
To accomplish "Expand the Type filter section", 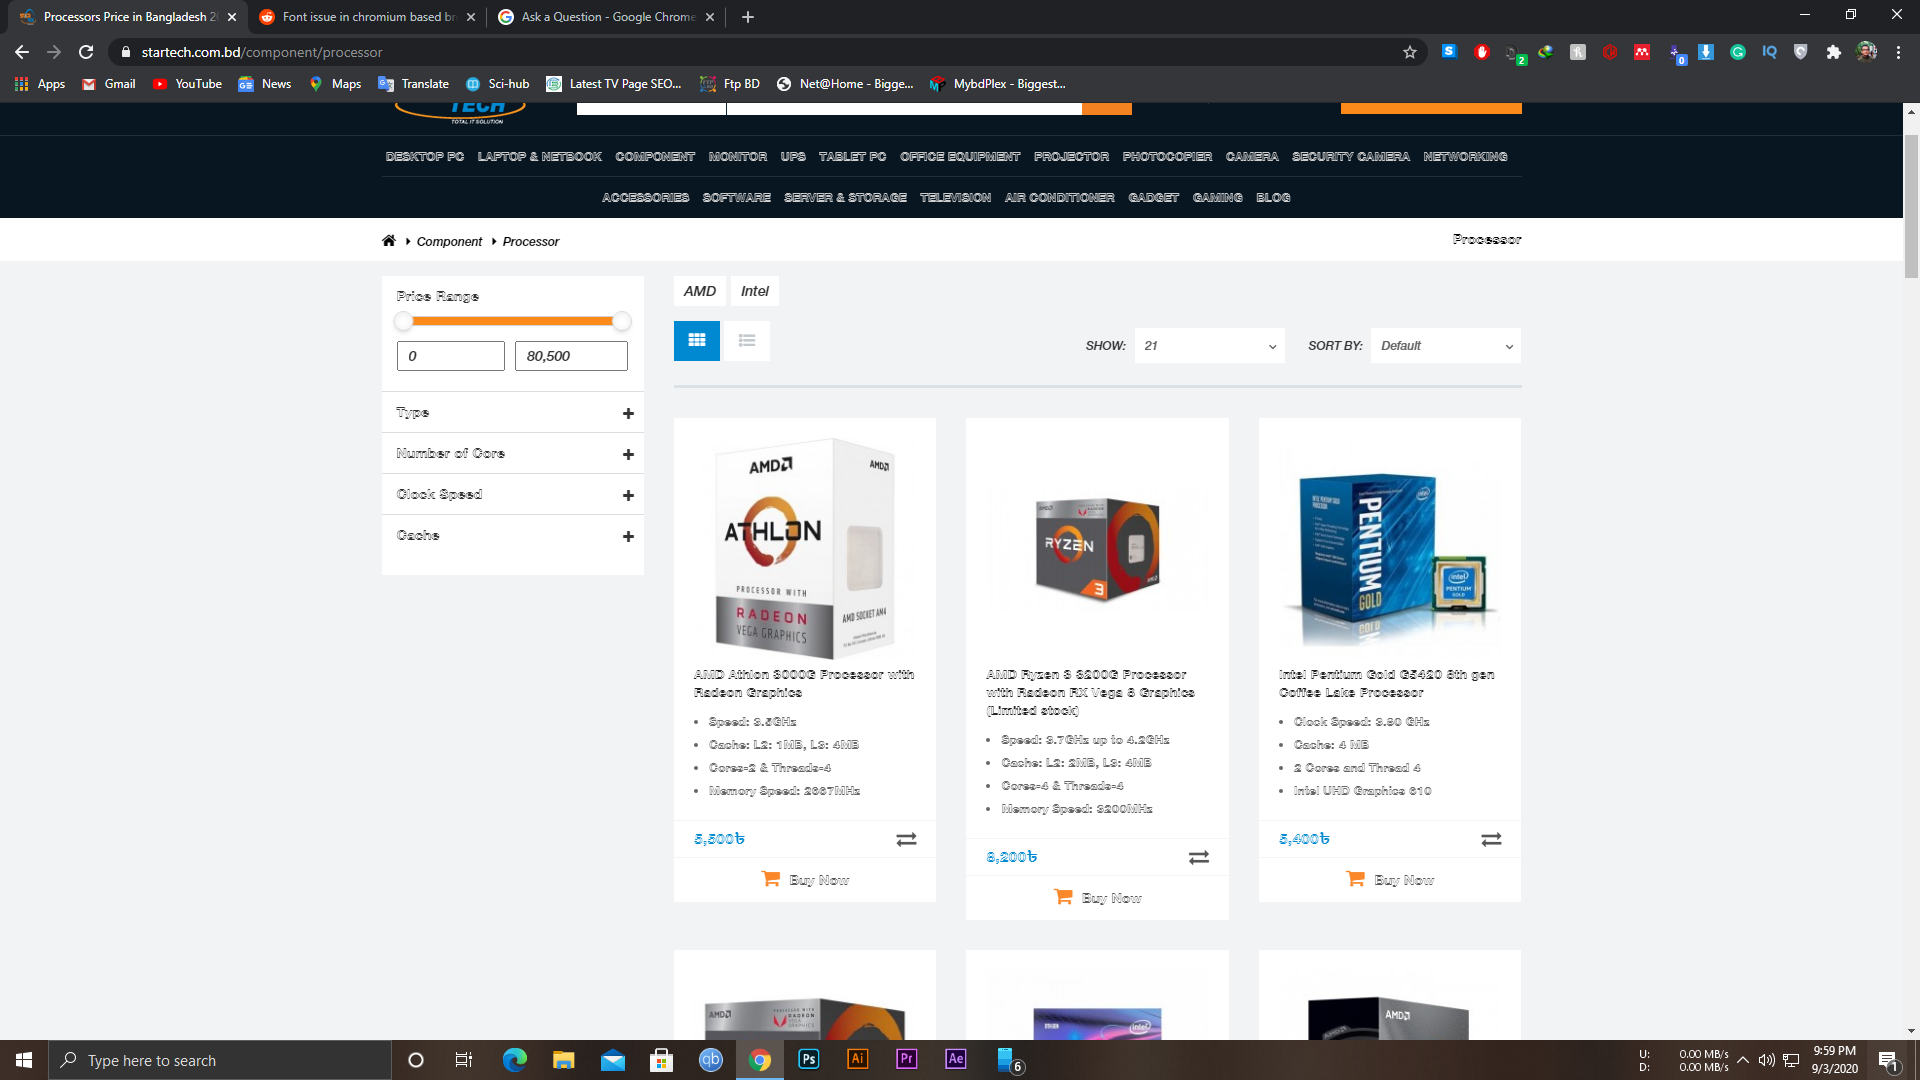I will tap(629, 413).
